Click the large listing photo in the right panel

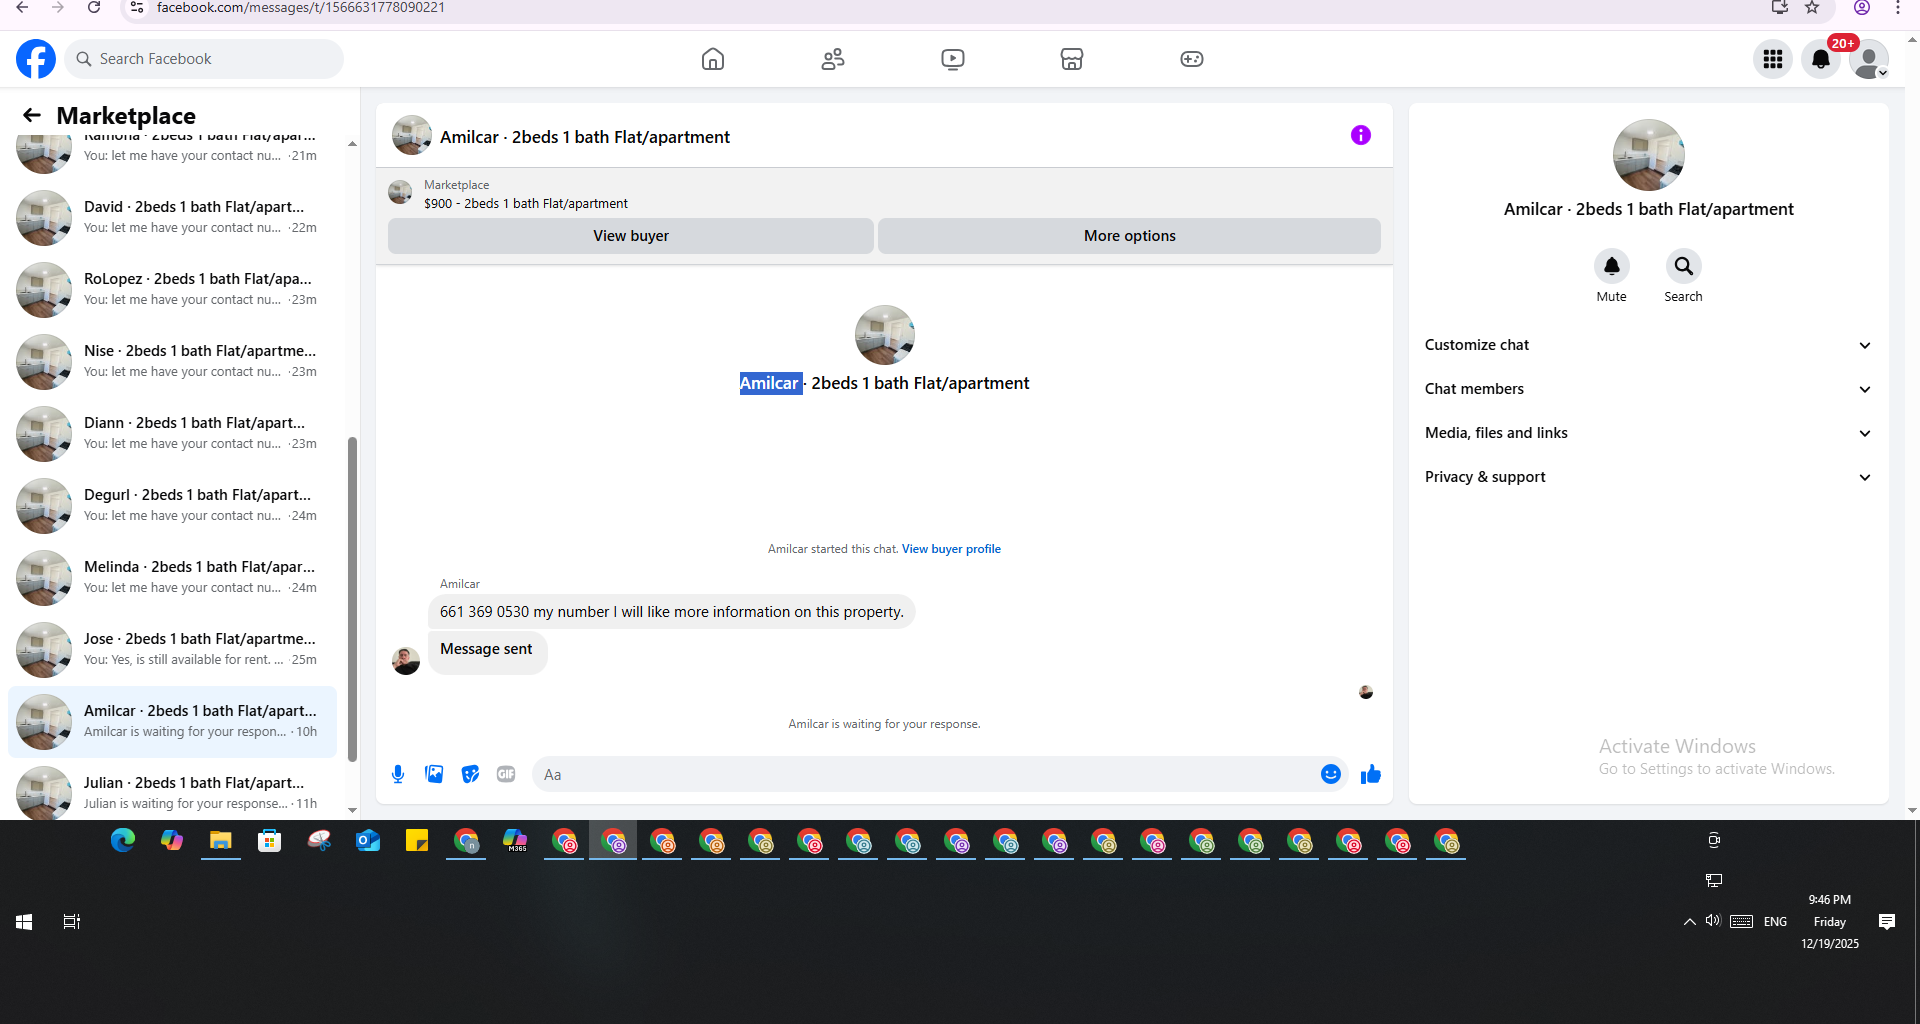1649,155
